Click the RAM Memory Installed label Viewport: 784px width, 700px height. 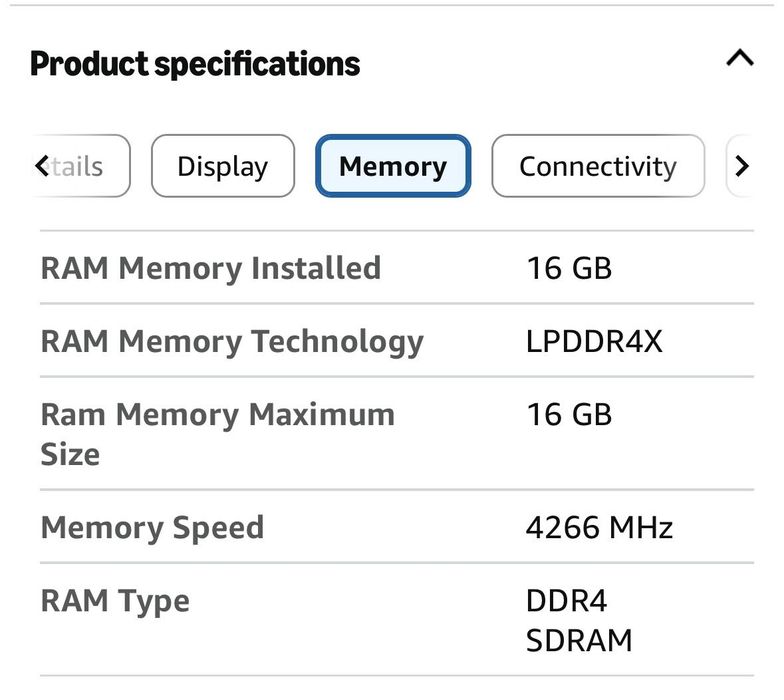click(x=210, y=268)
